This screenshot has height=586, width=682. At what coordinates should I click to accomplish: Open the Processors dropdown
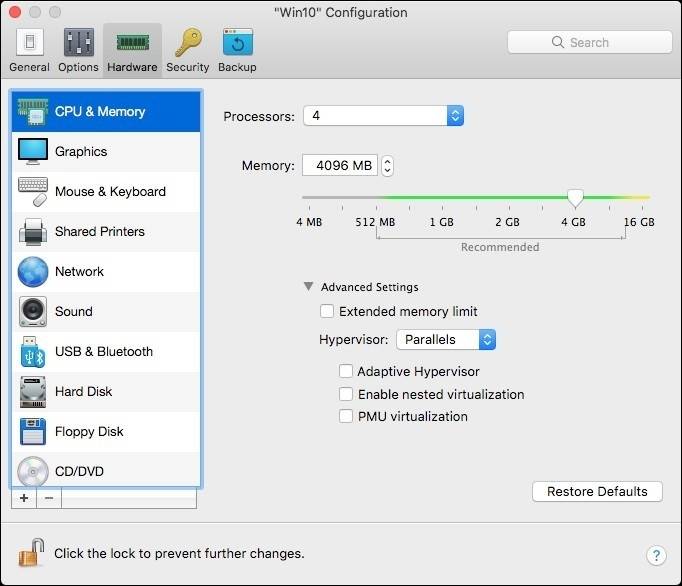(383, 116)
